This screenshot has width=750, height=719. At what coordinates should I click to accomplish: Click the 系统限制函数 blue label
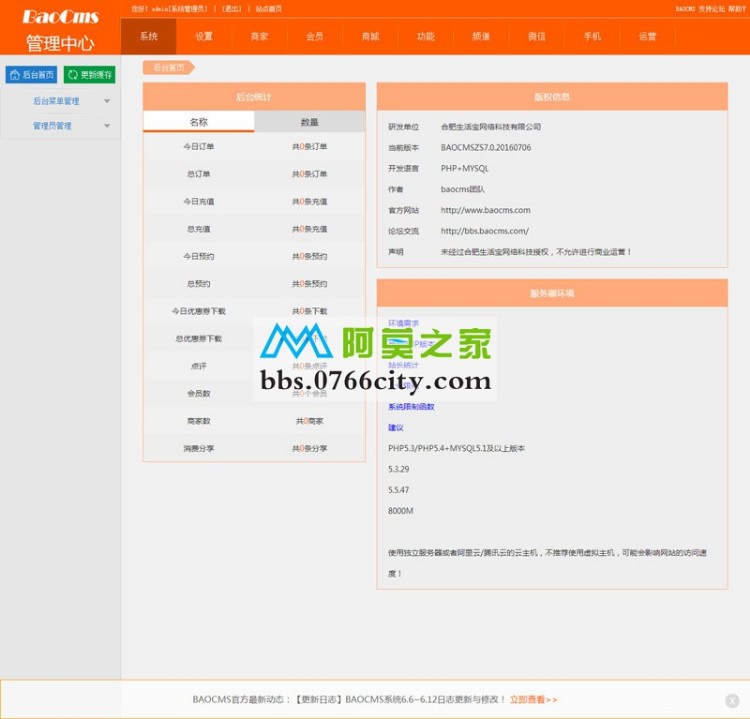[411, 407]
